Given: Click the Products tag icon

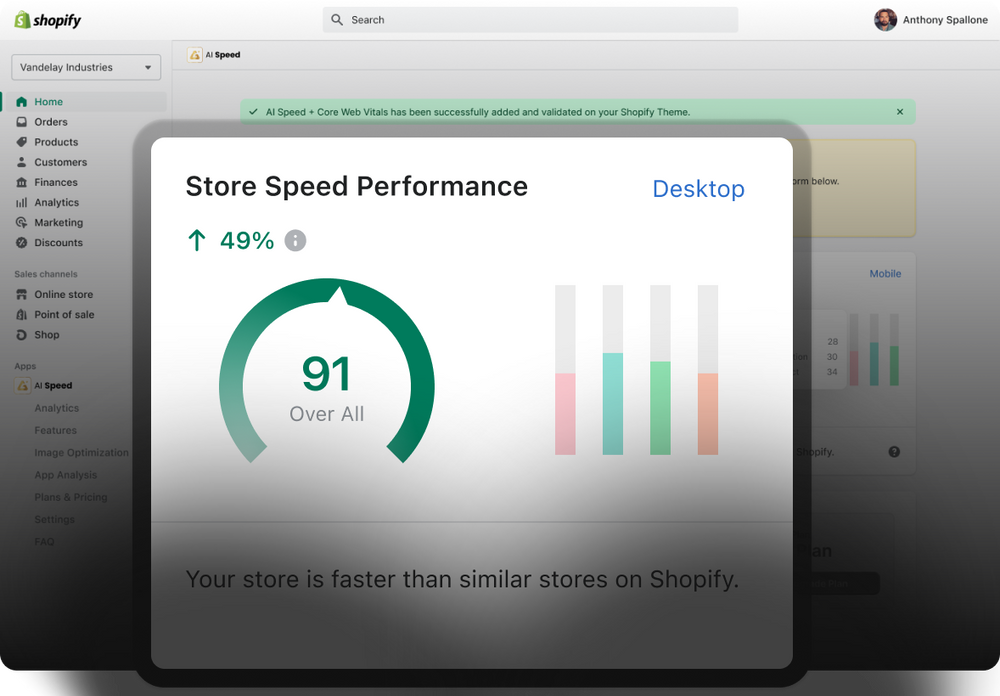Looking at the screenshot, I should [22, 142].
